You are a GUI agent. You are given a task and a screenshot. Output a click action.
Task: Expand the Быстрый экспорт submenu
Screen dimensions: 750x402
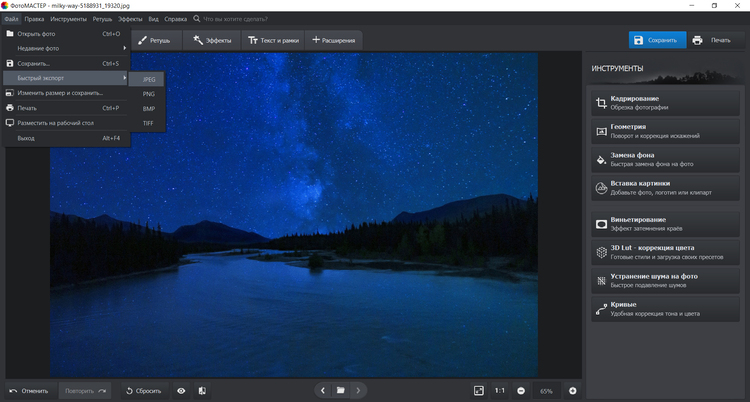click(x=66, y=78)
